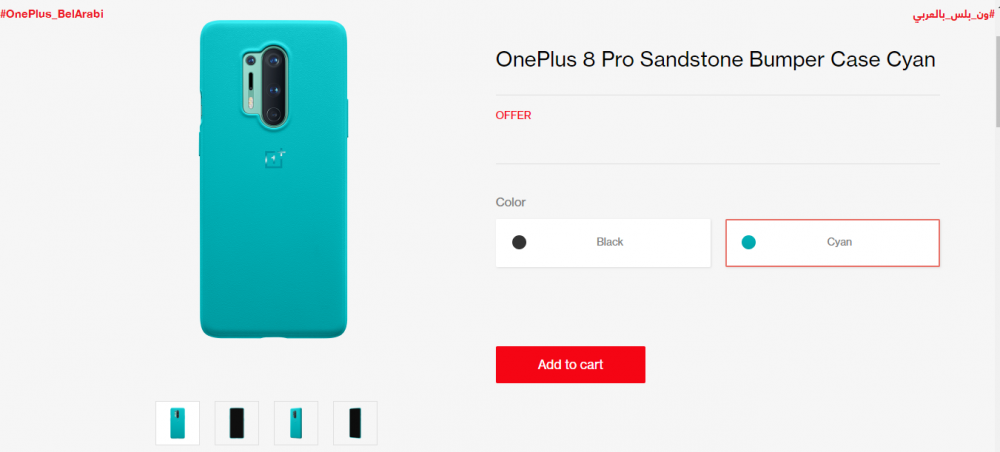This screenshot has width=1000, height=452.
Task: Click the OnePlus logo on the case
Action: point(272,158)
